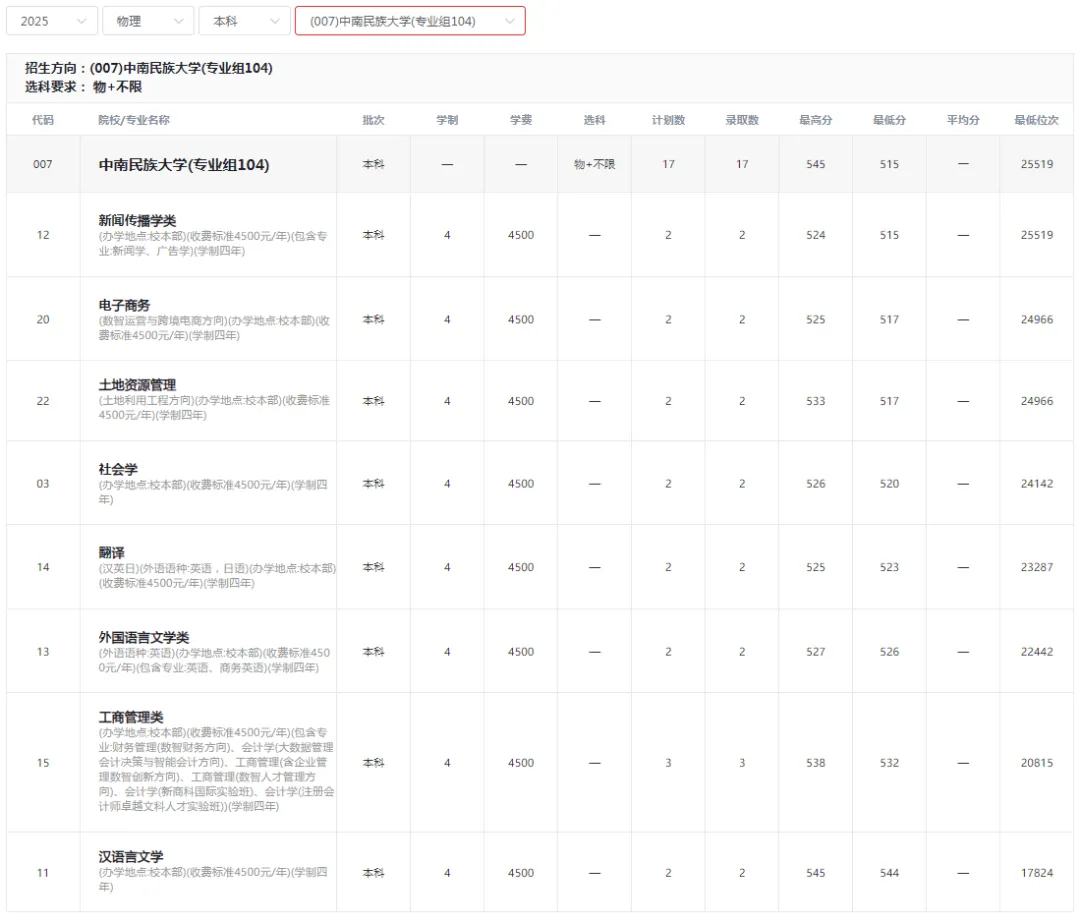Select the 电子商务 major name
This screenshot has width=1080, height=923.
(x=124, y=305)
